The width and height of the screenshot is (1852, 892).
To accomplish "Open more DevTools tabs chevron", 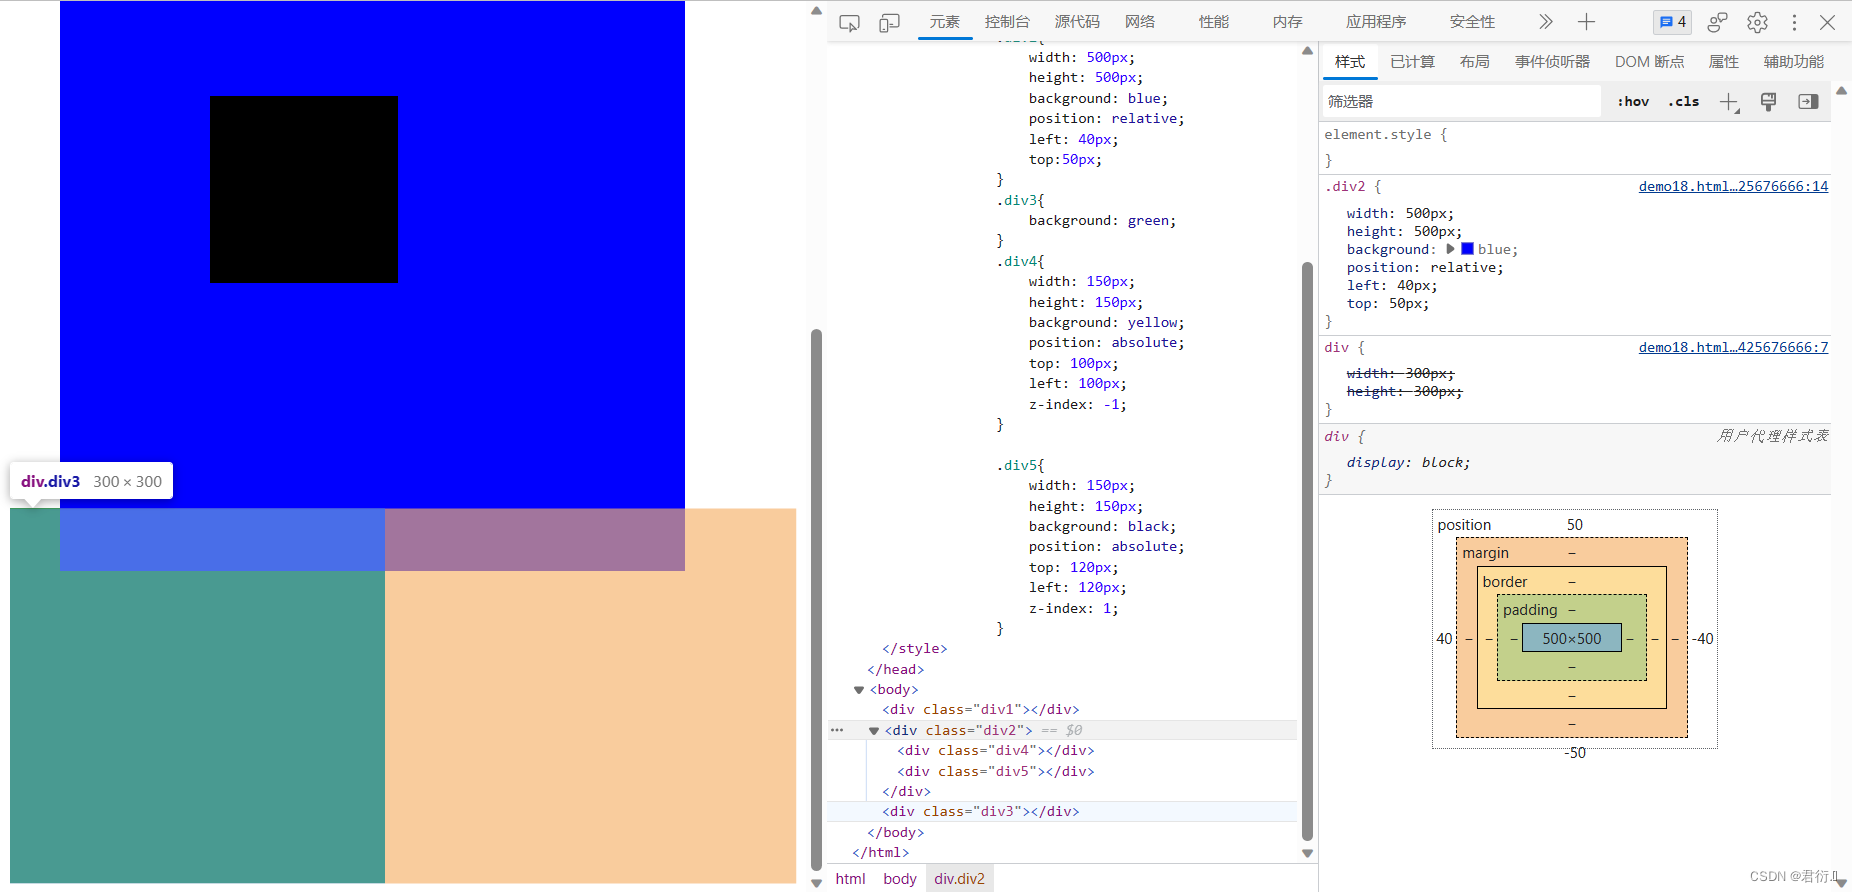I will click(1546, 22).
